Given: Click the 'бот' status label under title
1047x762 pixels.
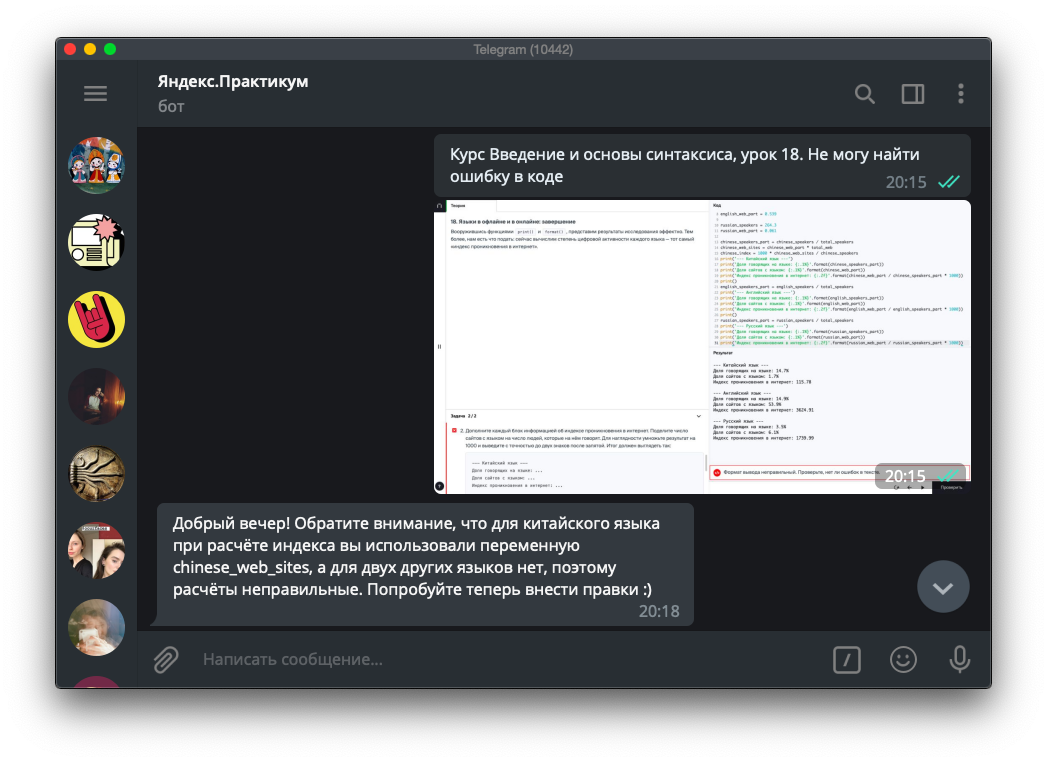Looking at the screenshot, I should (171, 106).
